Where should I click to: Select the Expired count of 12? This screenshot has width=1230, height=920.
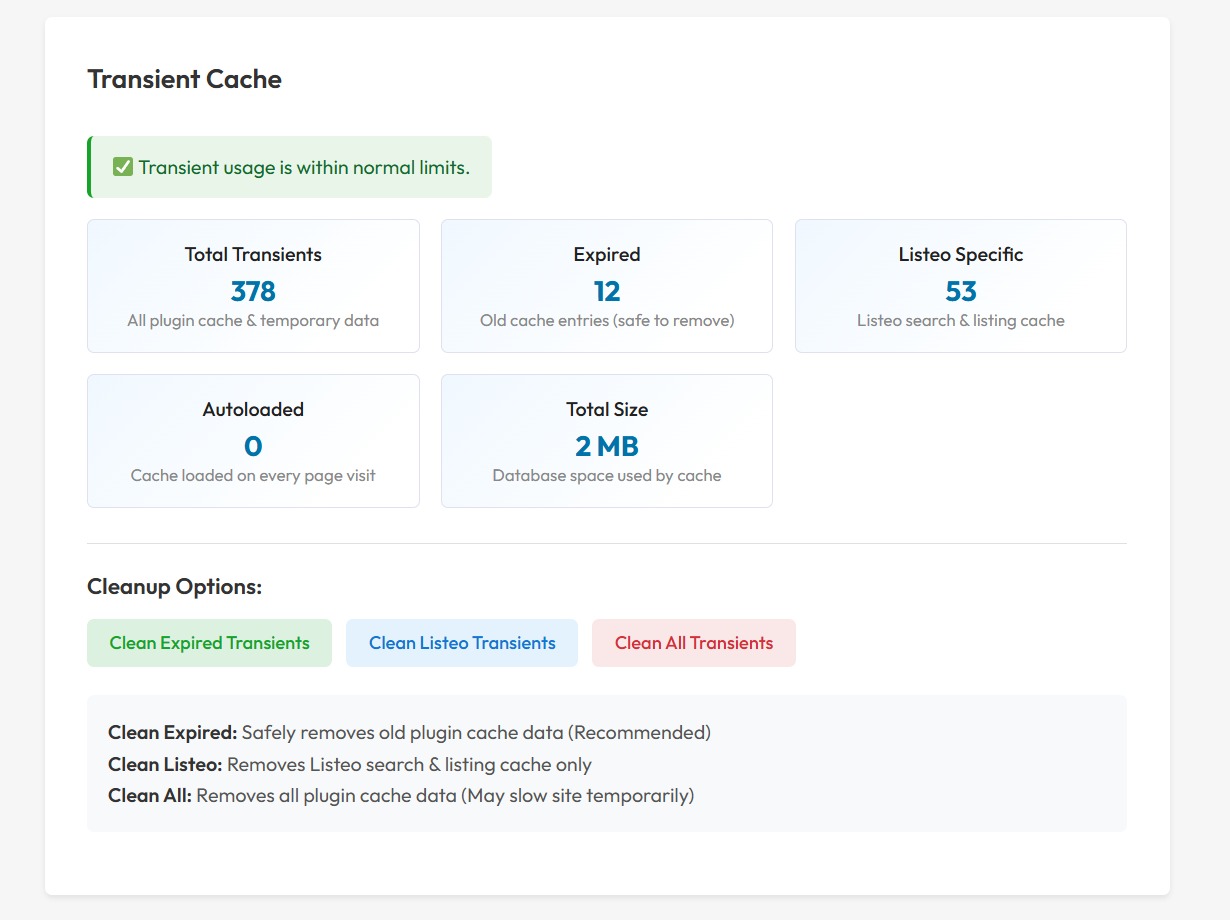click(607, 291)
